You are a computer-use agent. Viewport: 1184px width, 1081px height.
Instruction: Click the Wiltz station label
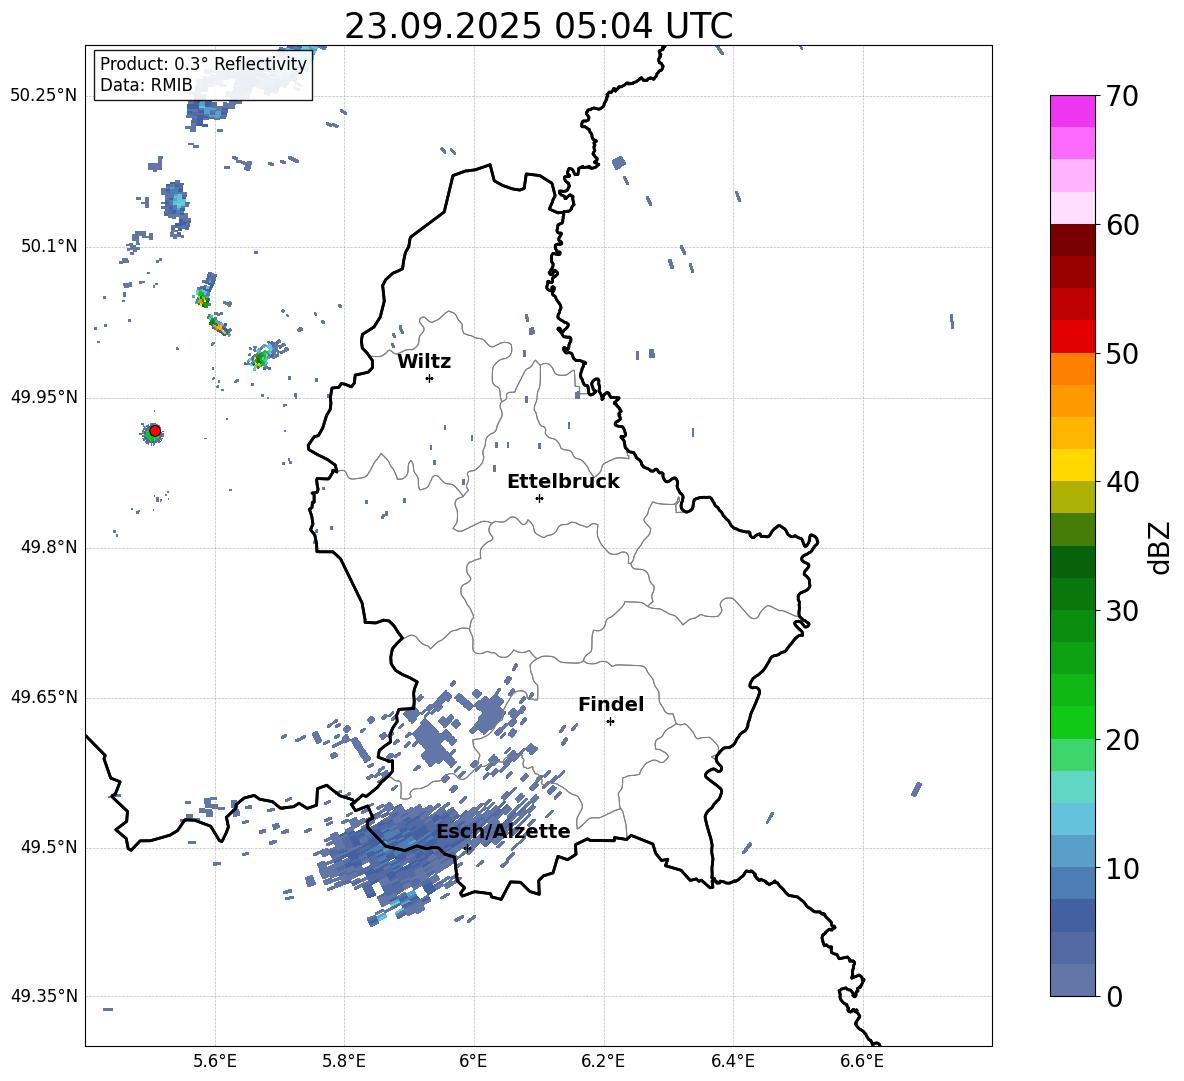(424, 362)
